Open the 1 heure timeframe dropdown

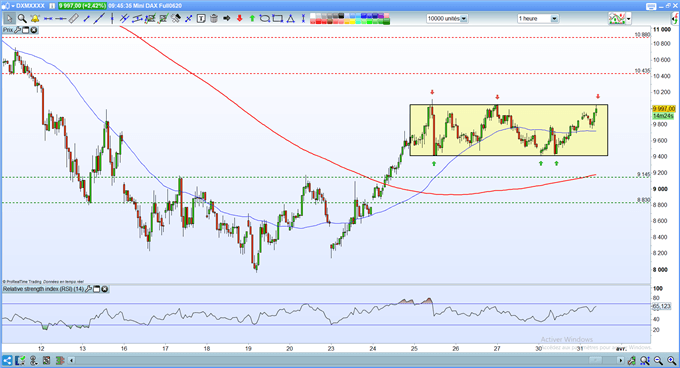pos(554,19)
